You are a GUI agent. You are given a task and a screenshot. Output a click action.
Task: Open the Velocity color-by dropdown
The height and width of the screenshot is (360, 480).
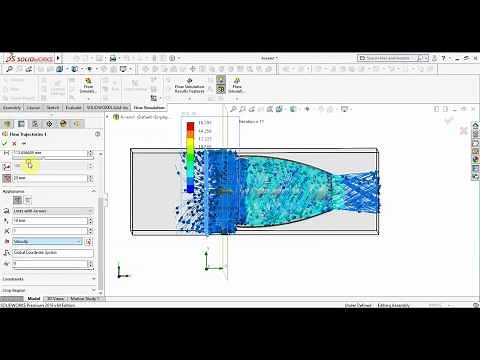coord(48,241)
